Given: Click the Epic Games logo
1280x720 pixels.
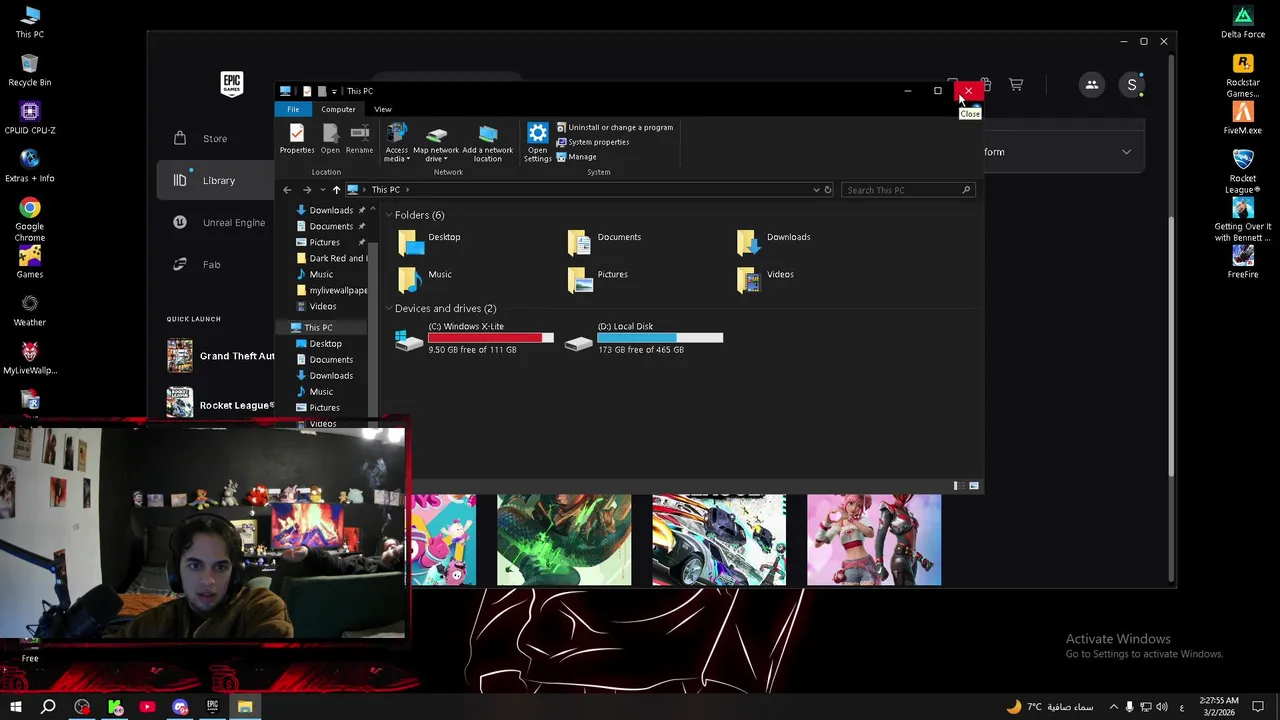Looking at the screenshot, I should (232, 84).
